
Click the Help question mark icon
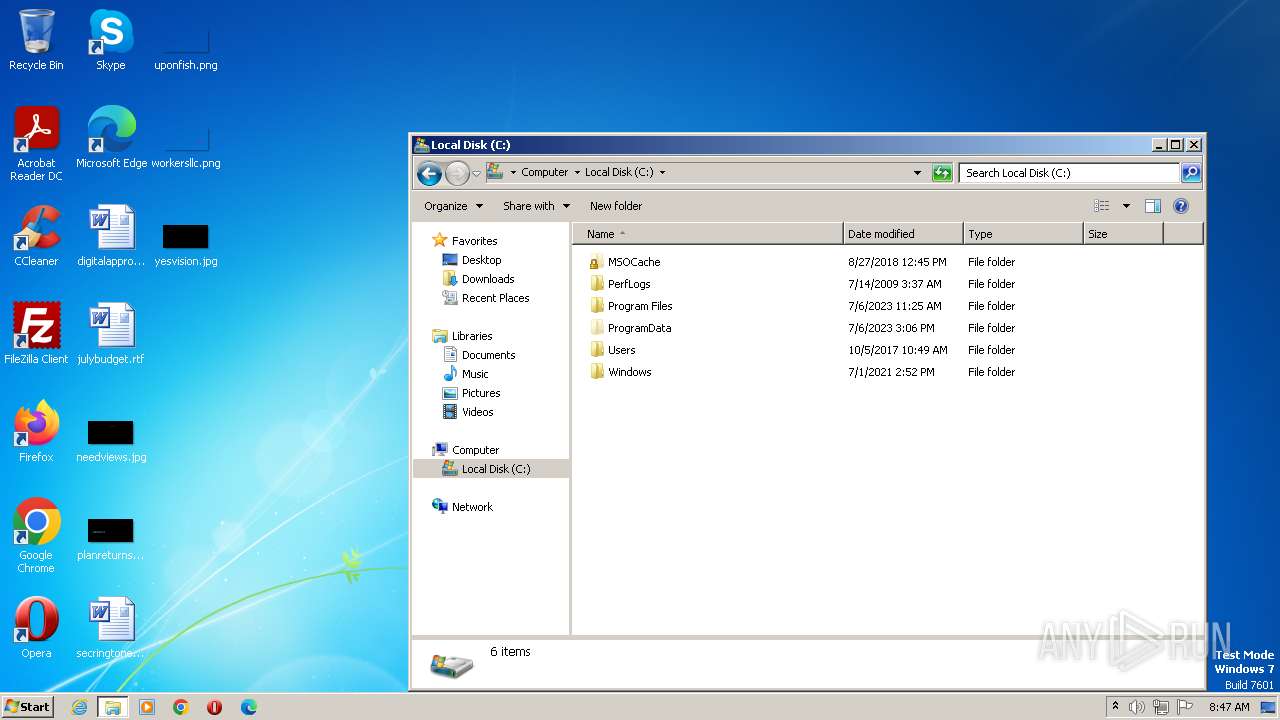click(x=1180, y=206)
